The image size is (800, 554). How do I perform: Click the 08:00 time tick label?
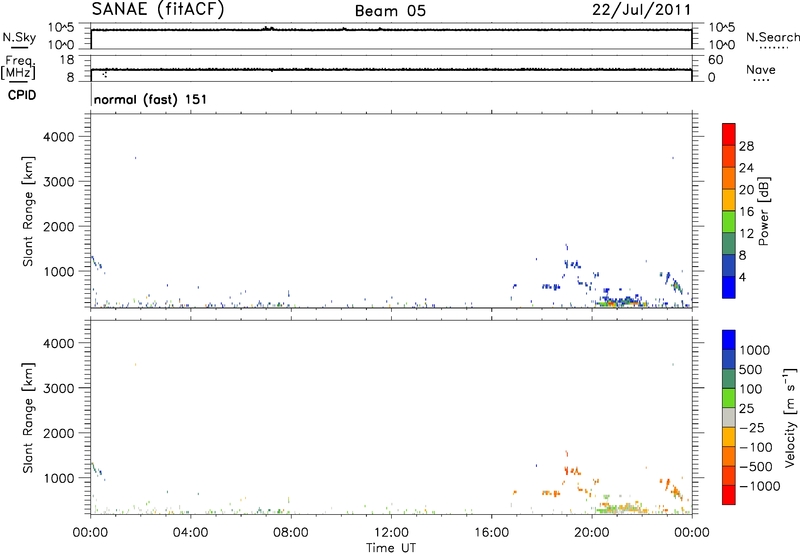291,533
